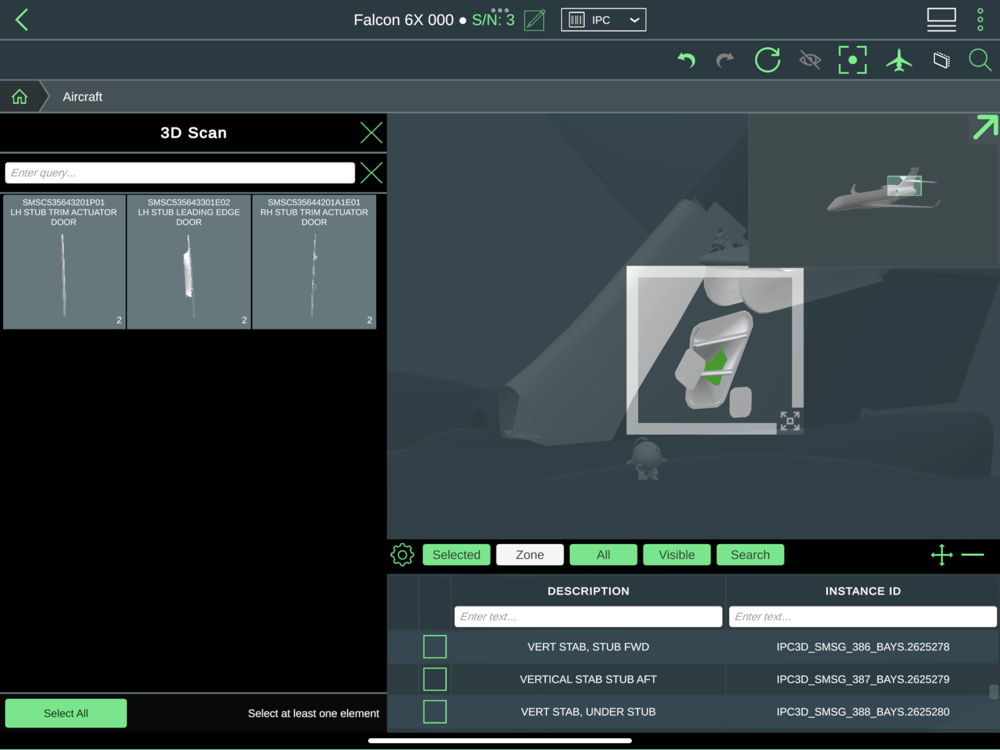The height and width of the screenshot is (750, 1000).
Task: Click the redo arrow
Action: click(725, 61)
